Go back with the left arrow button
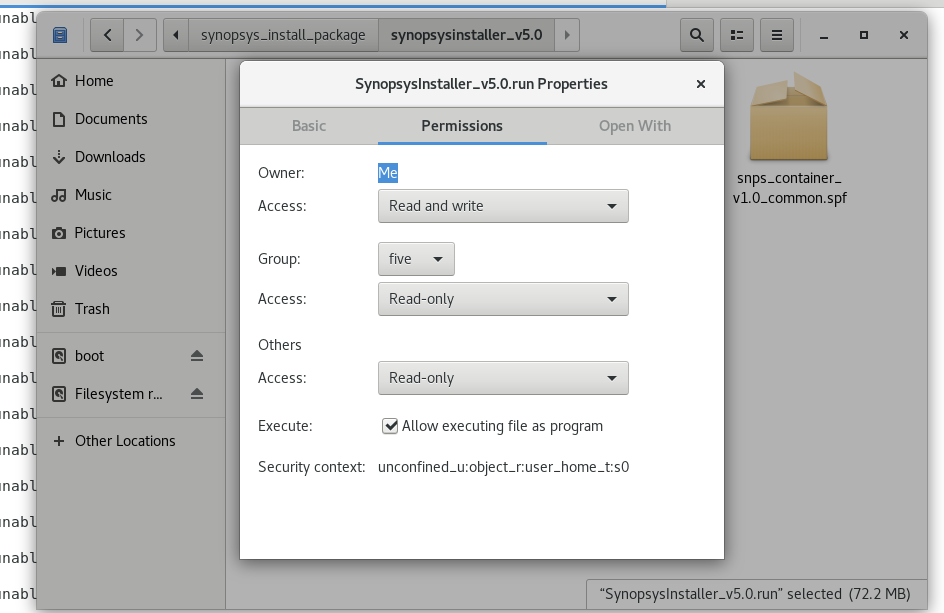The width and height of the screenshot is (944, 613). click(x=107, y=35)
